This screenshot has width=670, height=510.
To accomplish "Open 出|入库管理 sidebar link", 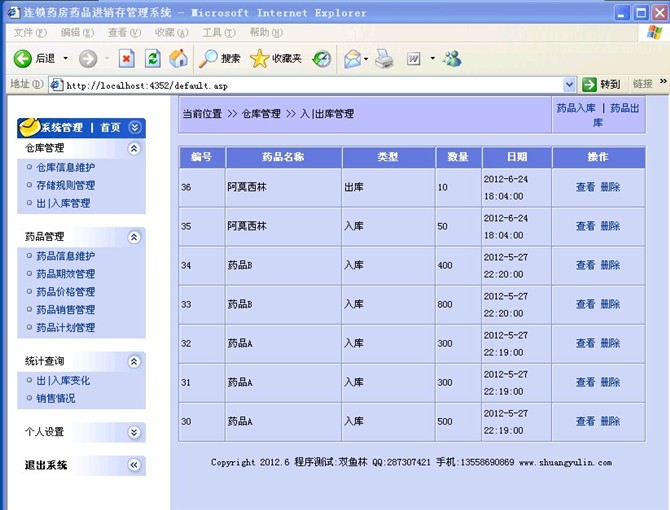I will click(x=63, y=203).
